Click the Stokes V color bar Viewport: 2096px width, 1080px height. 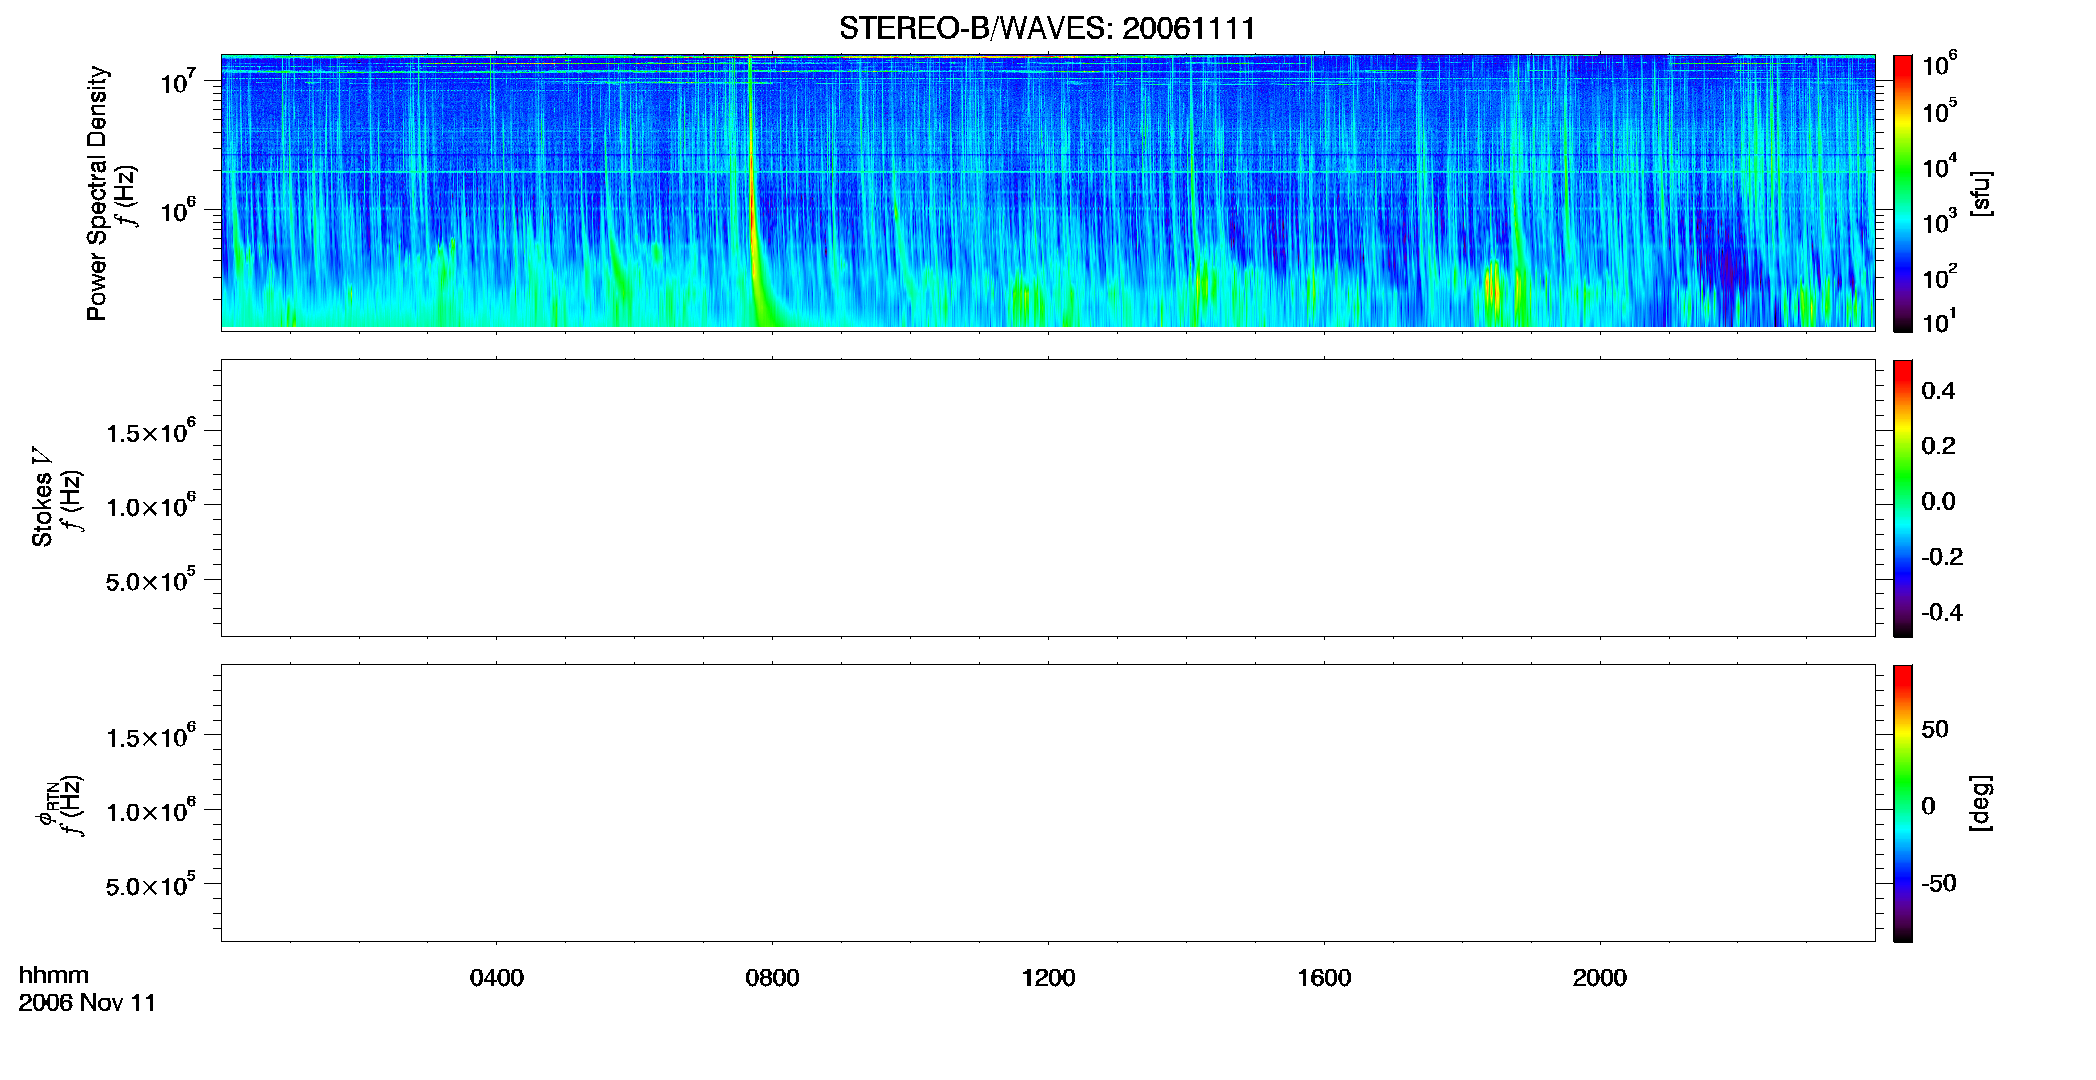[1902, 498]
